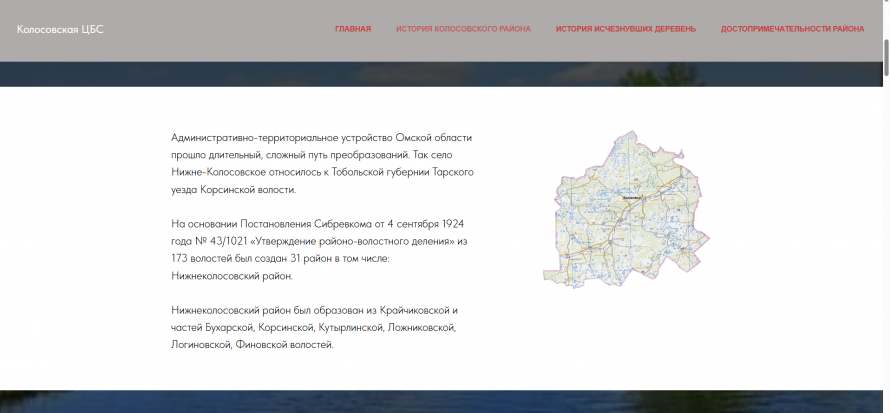Click the paragraph starting 'На основании Постановления'
The width and height of the screenshot is (890, 413).
pos(319,250)
